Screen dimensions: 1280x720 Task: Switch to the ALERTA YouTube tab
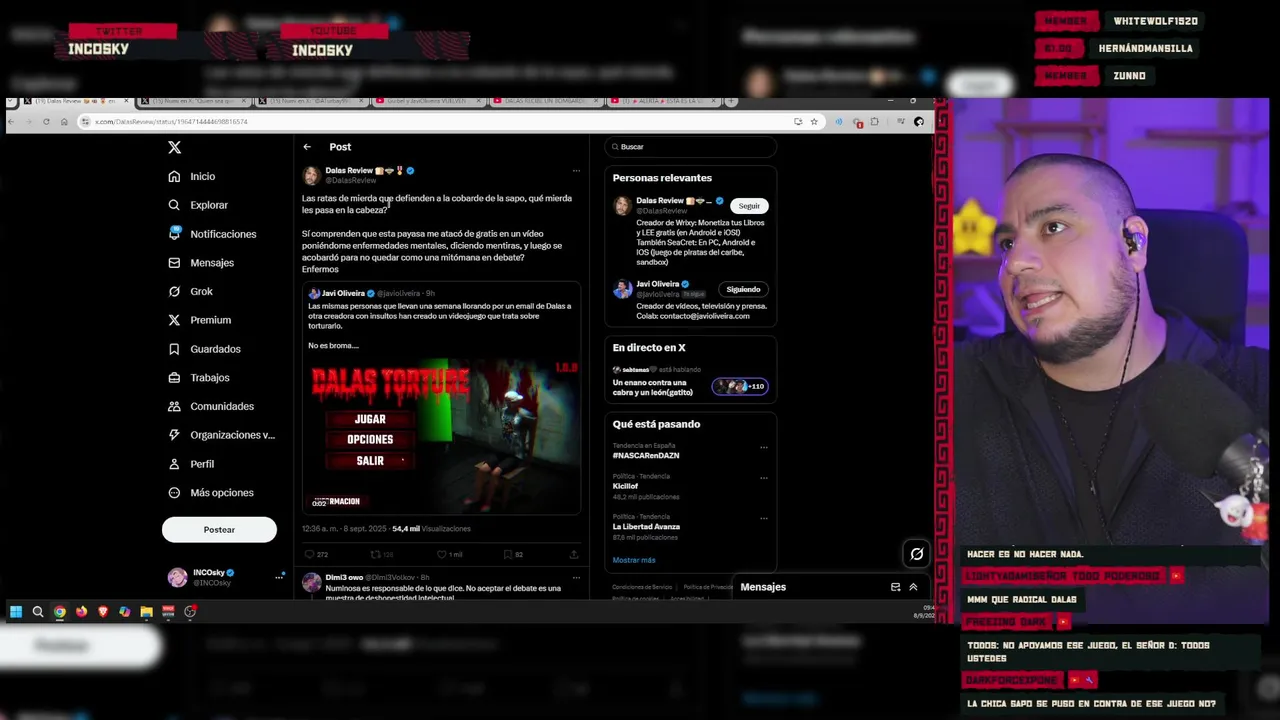[x=666, y=101]
